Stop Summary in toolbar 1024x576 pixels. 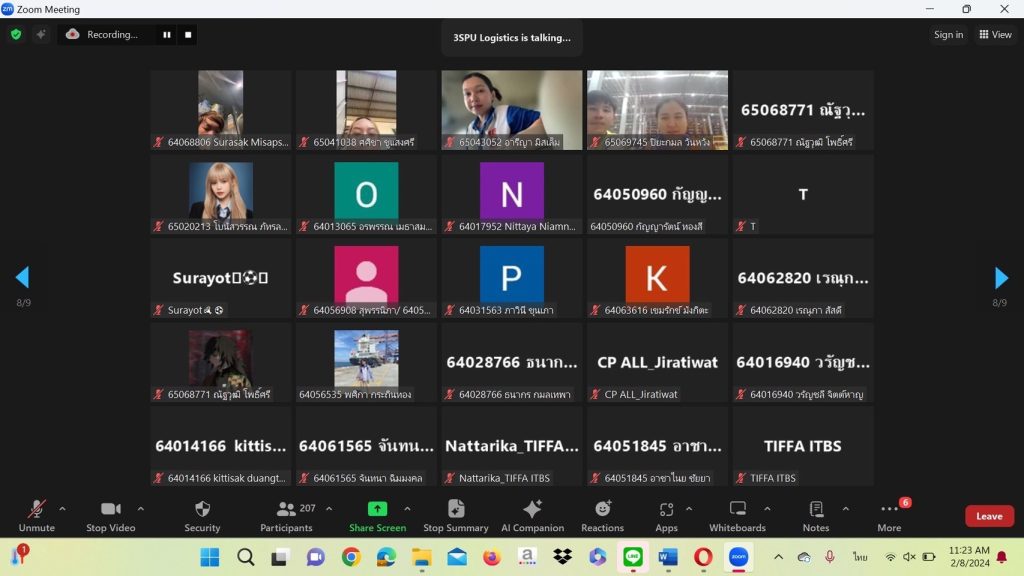456,515
